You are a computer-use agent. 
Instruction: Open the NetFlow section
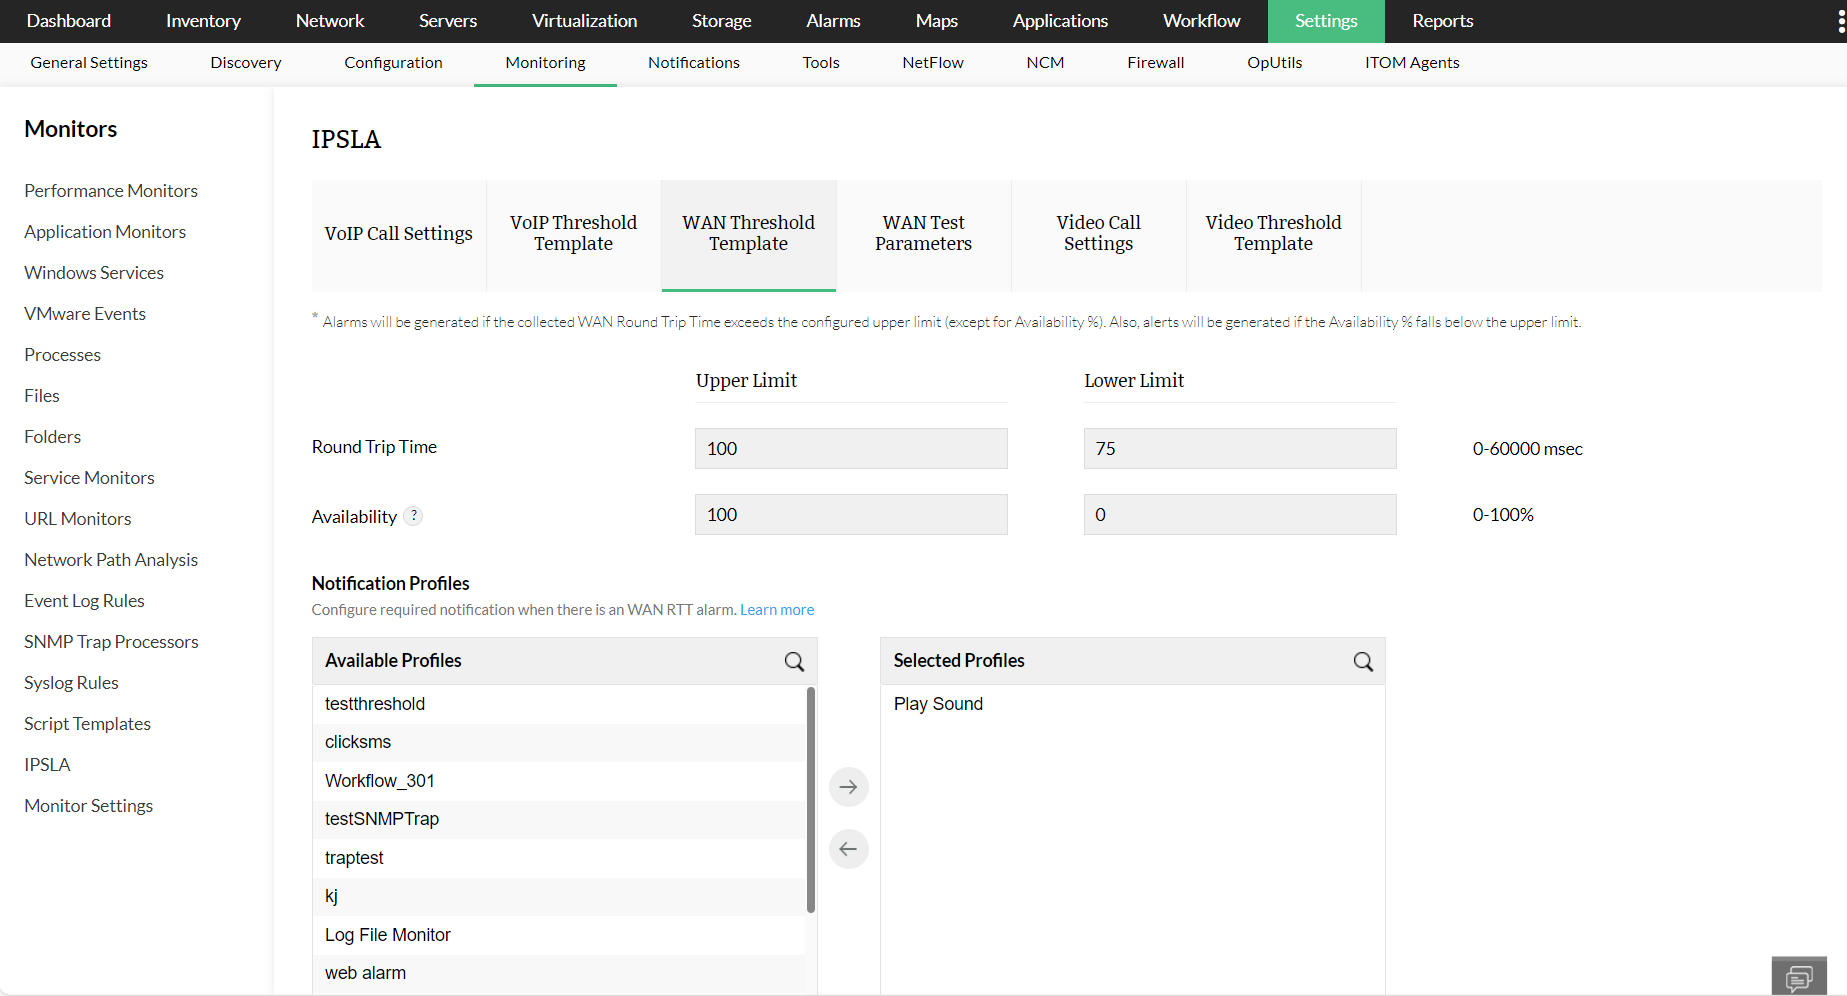(x=932, y=62)
